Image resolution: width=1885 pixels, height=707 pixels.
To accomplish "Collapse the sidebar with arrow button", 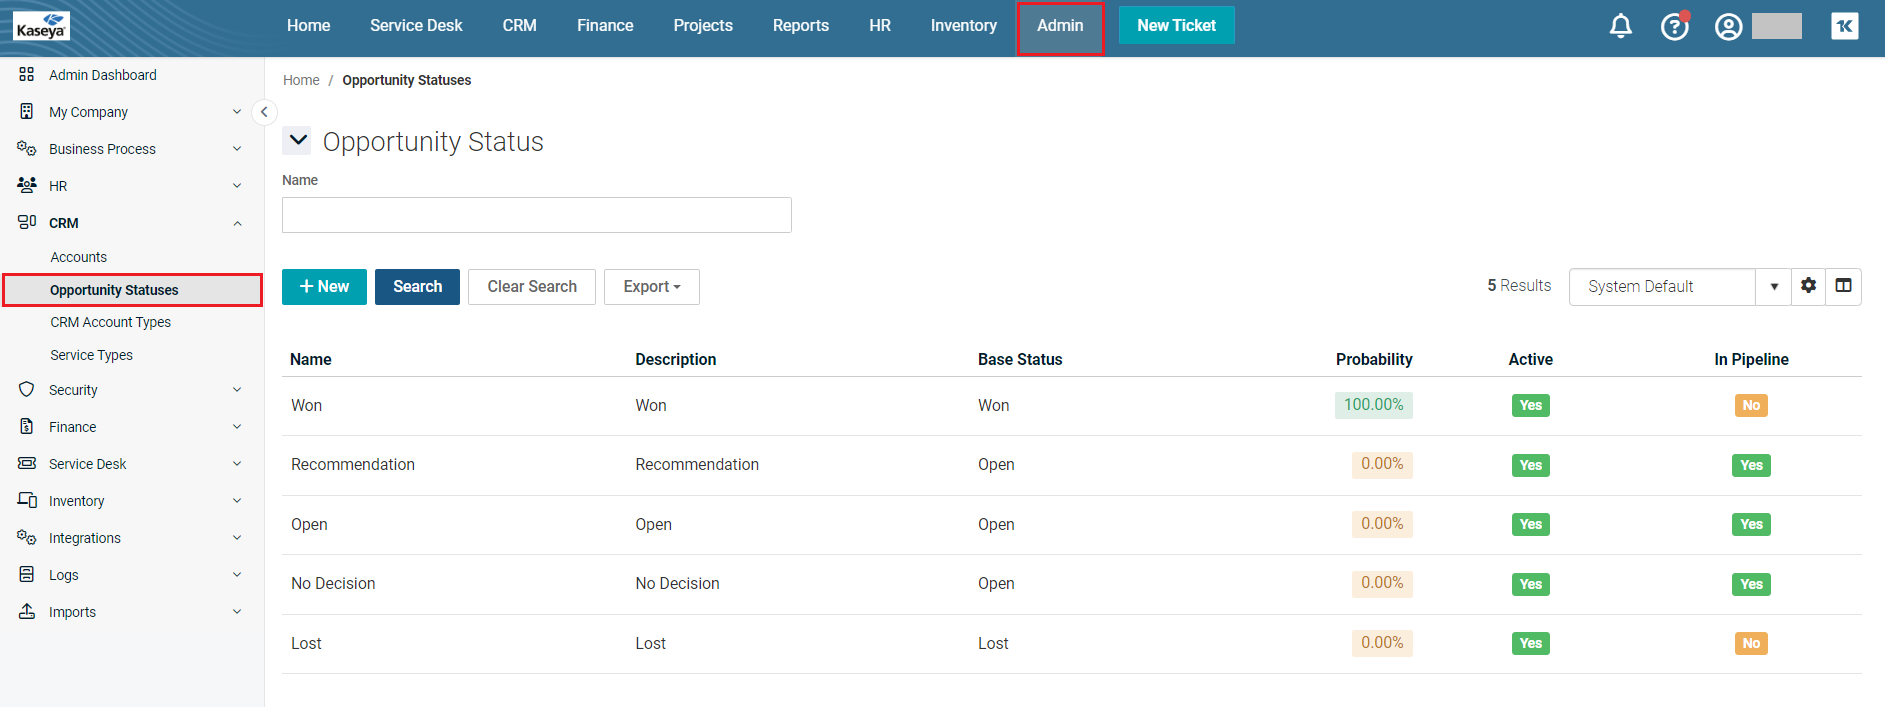I will tap(264, 112).
